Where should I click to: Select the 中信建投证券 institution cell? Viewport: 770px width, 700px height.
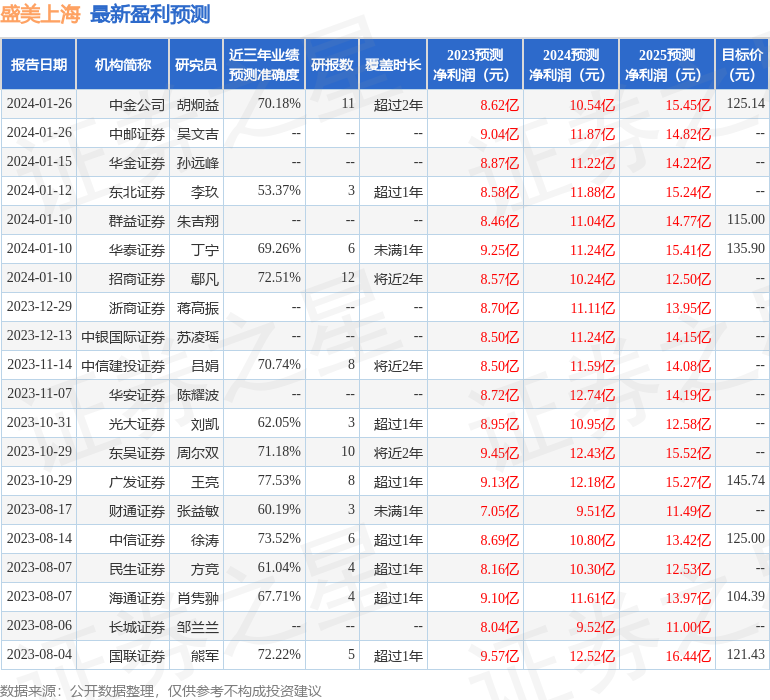[123, 365]
